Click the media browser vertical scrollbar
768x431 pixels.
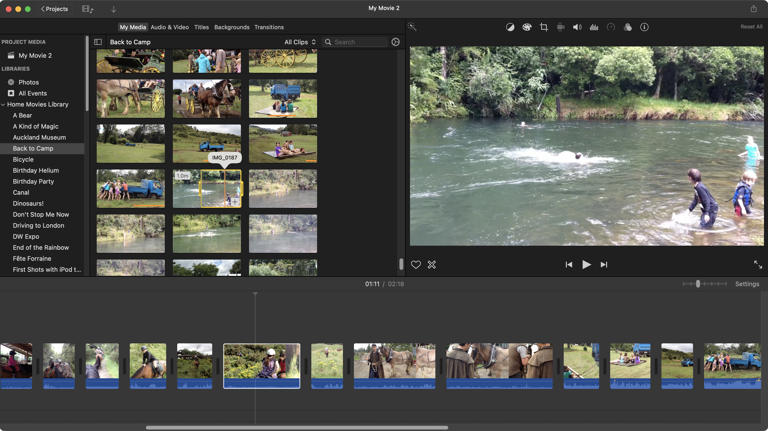click(401, 264)
